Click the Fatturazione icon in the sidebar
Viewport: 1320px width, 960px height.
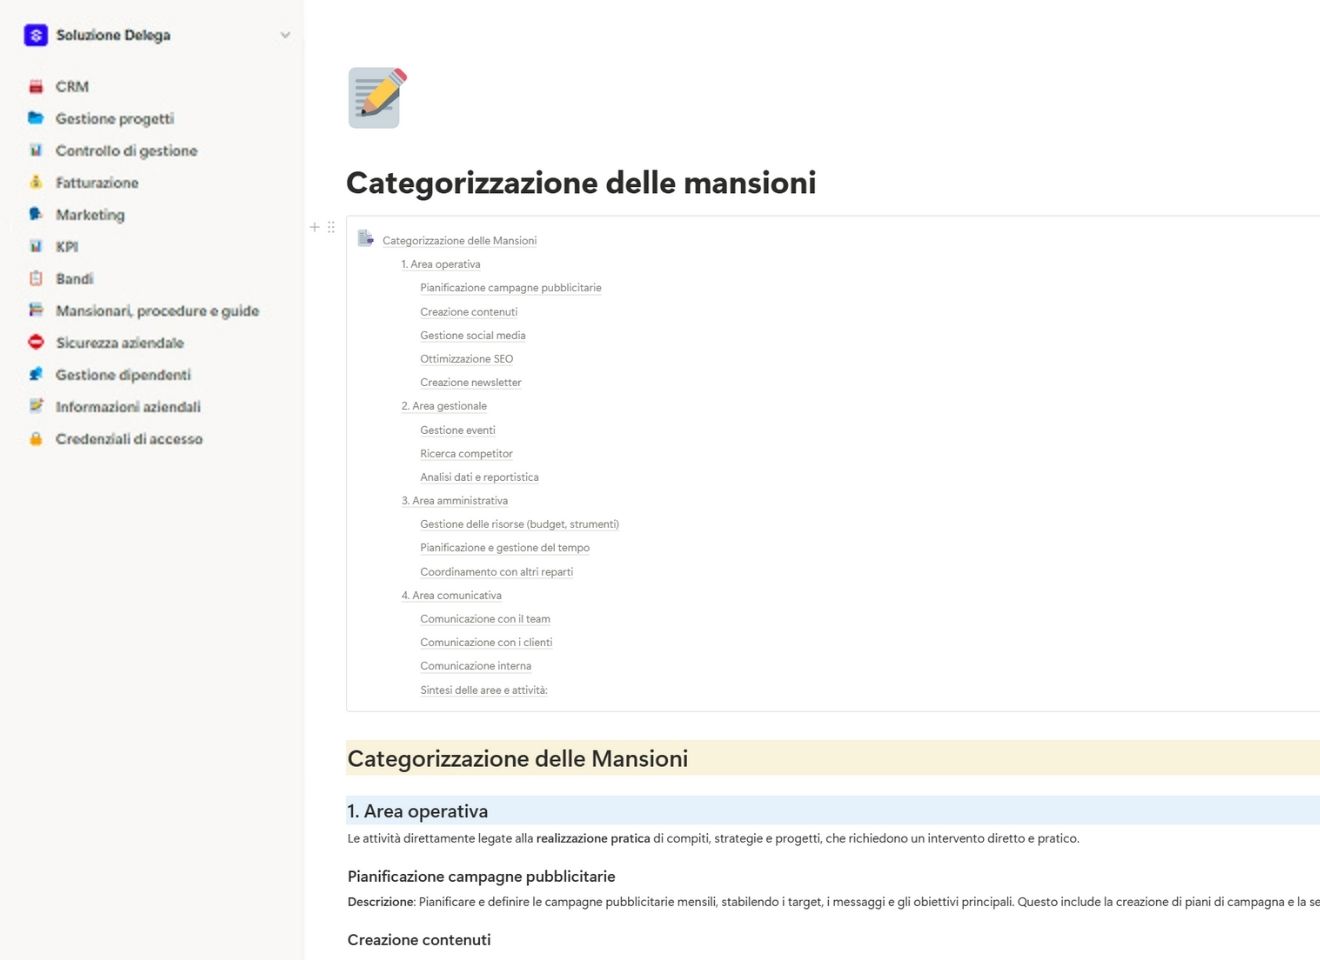37,182
